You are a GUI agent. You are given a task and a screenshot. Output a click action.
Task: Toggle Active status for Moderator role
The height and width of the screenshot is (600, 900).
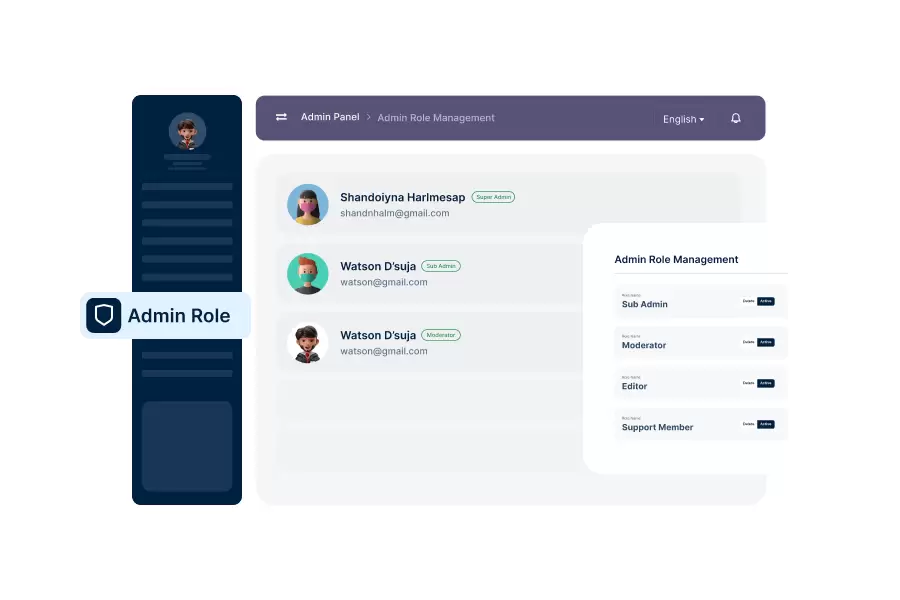click(766, 342)
